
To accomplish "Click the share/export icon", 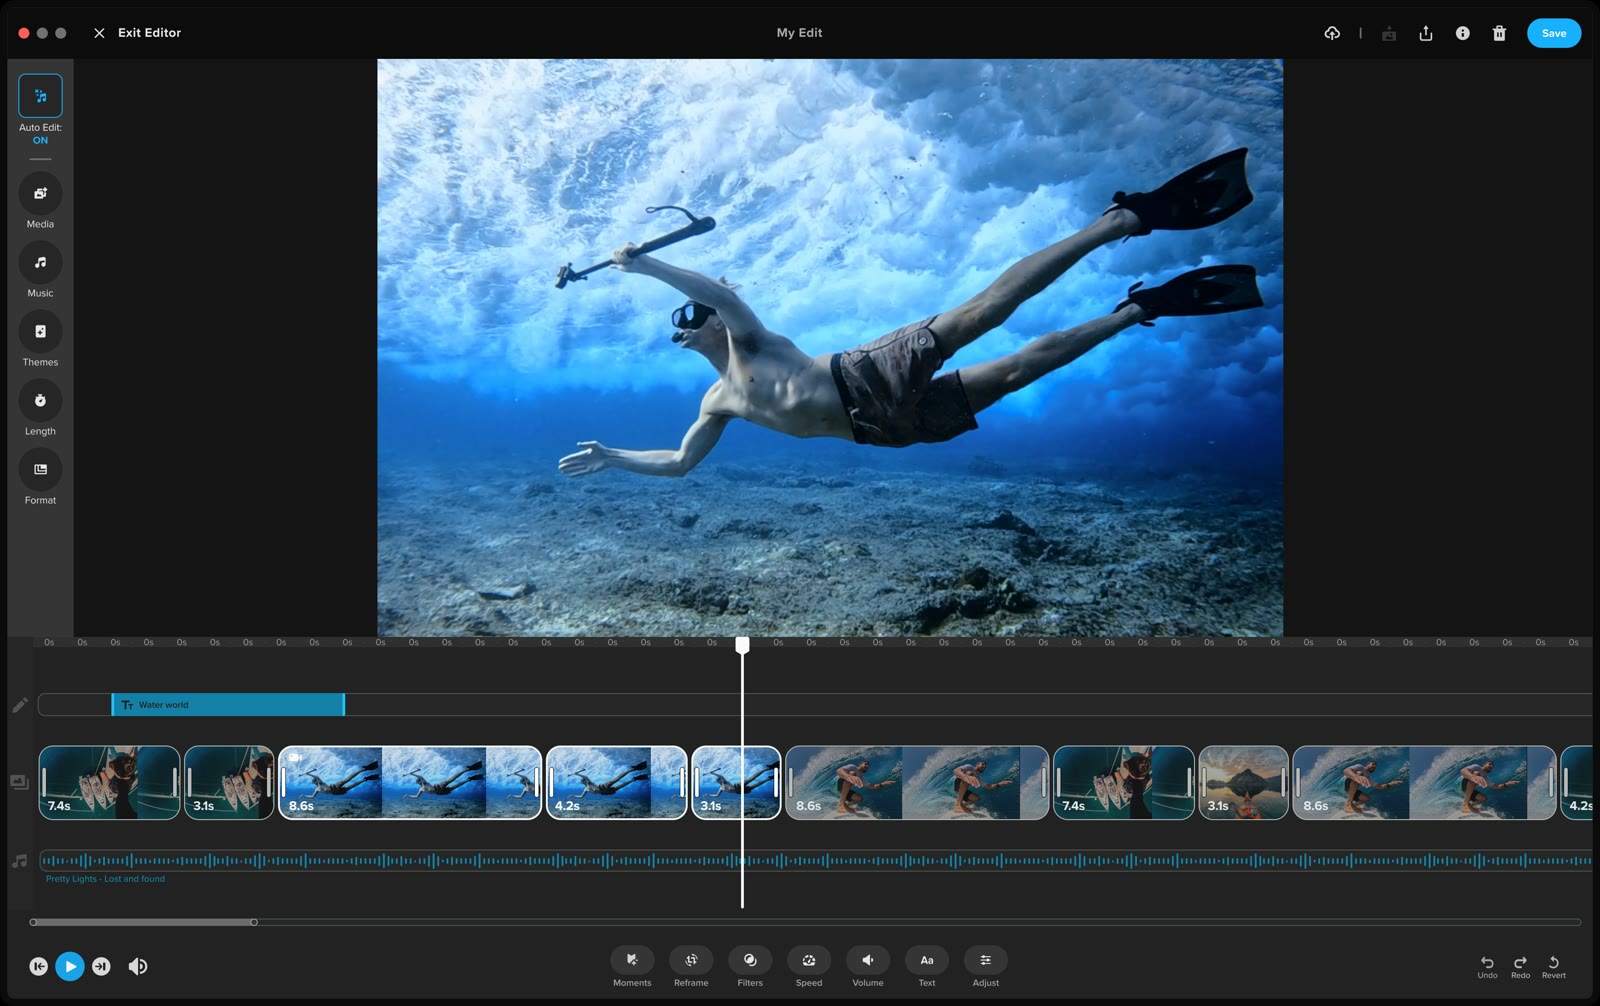I will tap(1426, 33).
